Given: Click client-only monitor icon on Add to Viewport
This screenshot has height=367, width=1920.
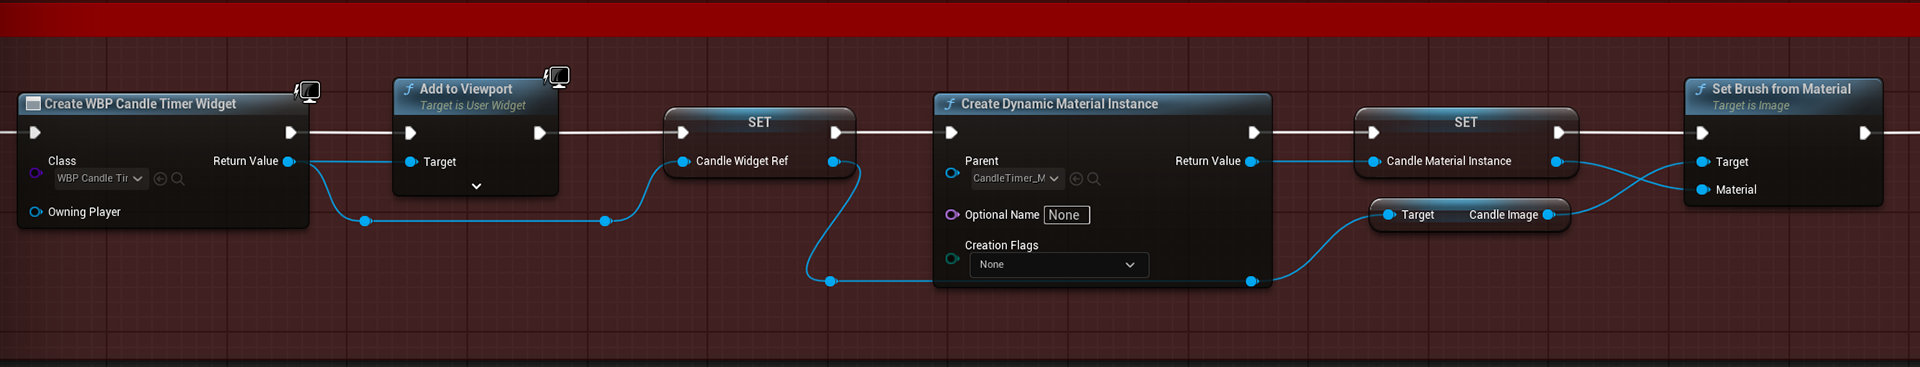Looking at the screenshot, I should point(557,77).
